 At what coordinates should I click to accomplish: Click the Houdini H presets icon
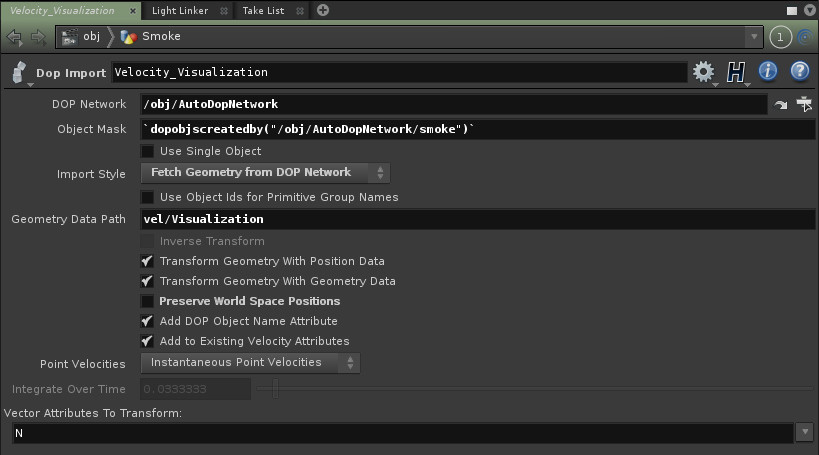click(736, 72)
